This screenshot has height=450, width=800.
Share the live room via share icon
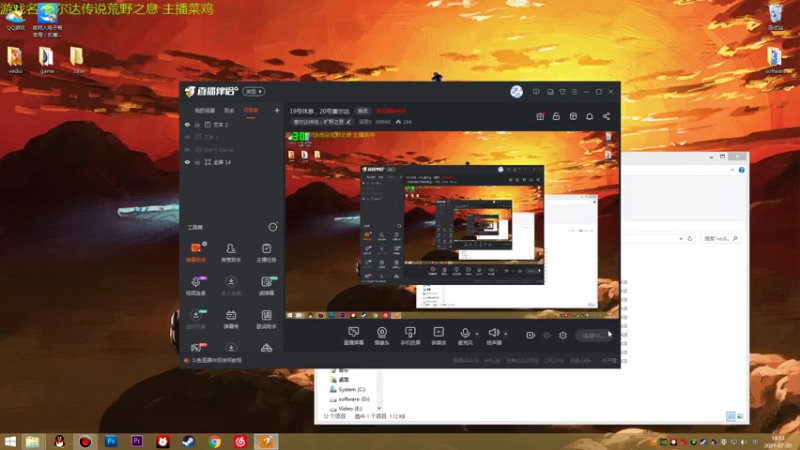coord(606,116)
